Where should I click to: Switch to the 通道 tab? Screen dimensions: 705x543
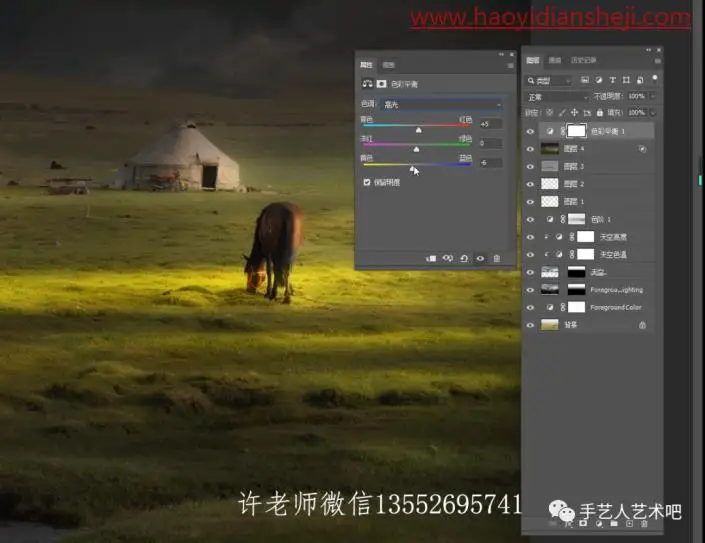click(x=555, y=60)
